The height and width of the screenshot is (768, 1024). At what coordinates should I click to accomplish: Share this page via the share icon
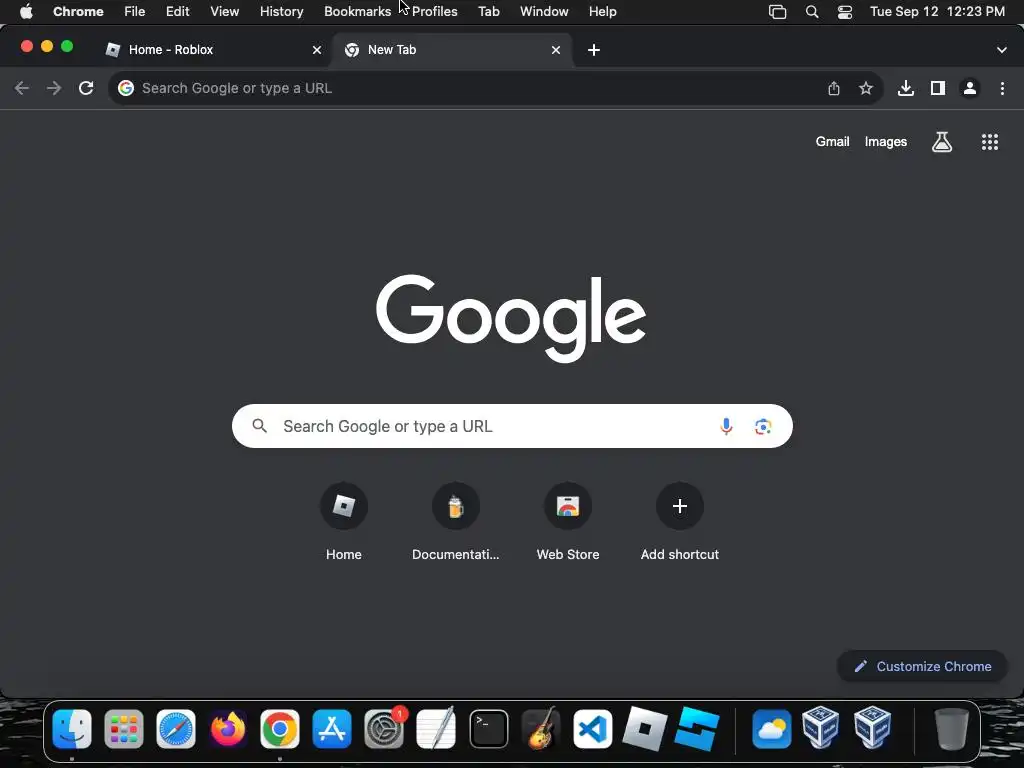[x=834, y=88]
